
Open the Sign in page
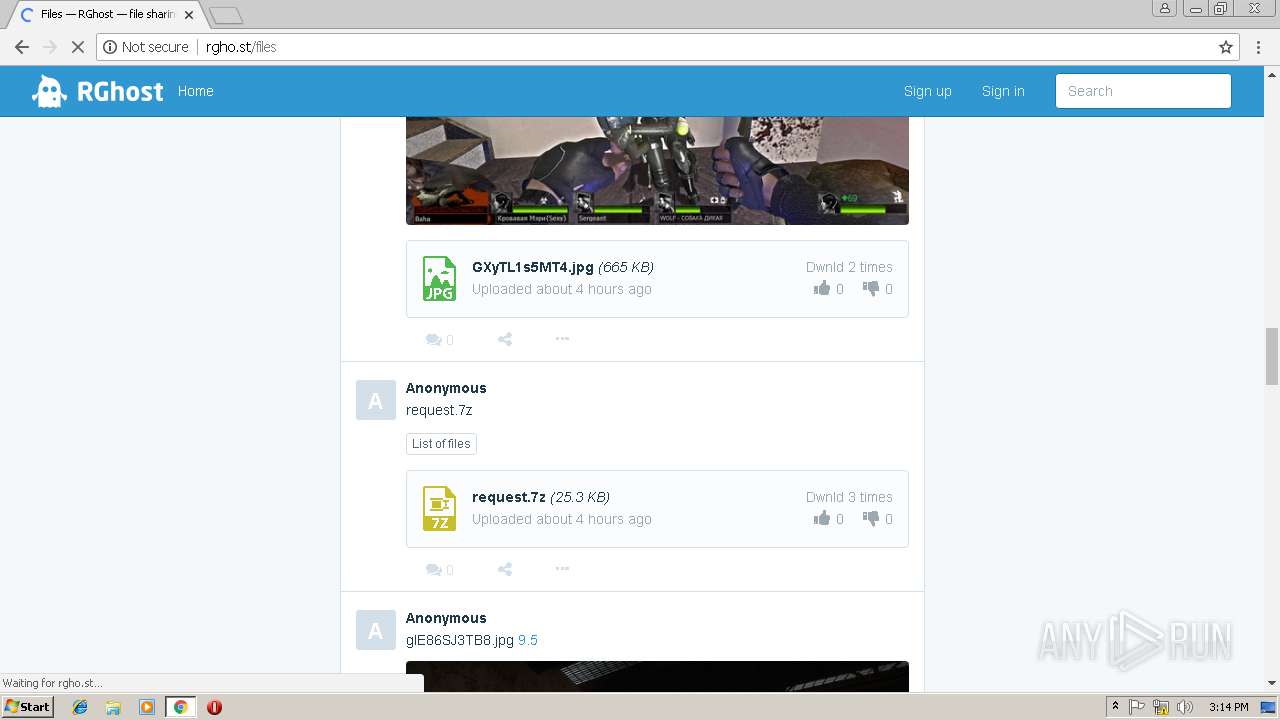(x=1003, y=91)
